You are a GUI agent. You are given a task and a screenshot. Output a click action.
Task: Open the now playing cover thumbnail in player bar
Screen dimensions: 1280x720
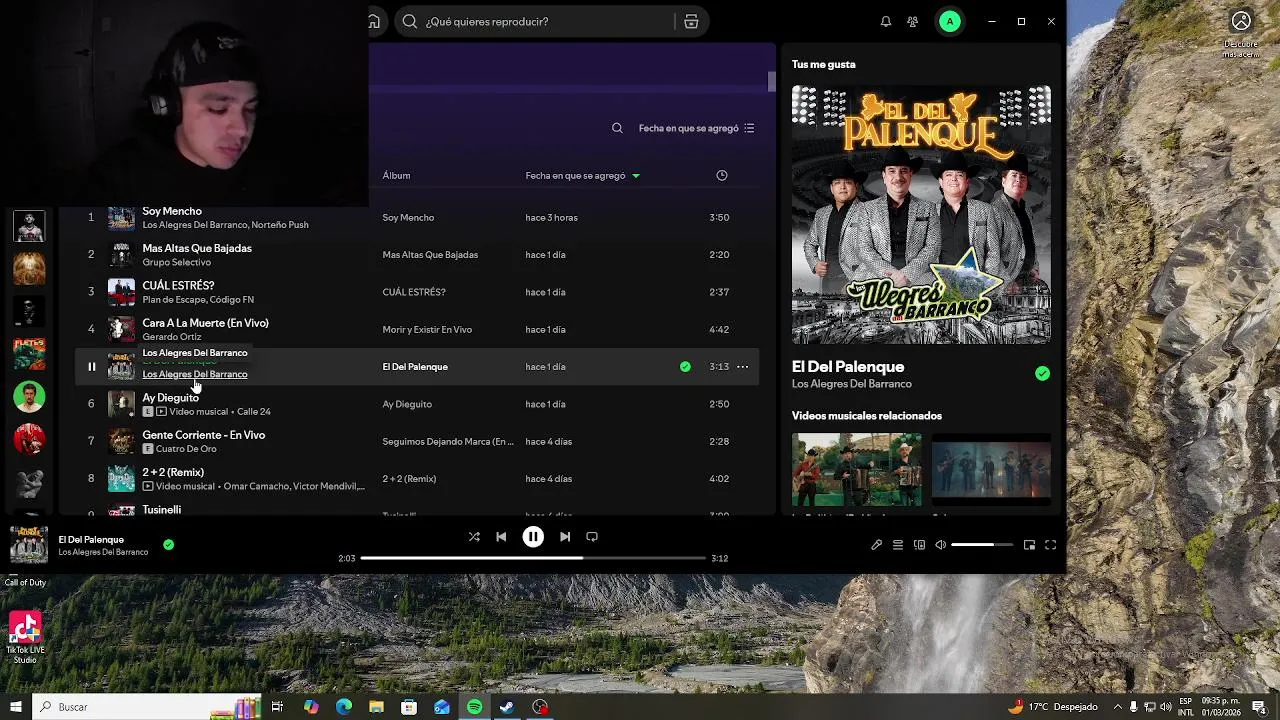click(29, 545)
